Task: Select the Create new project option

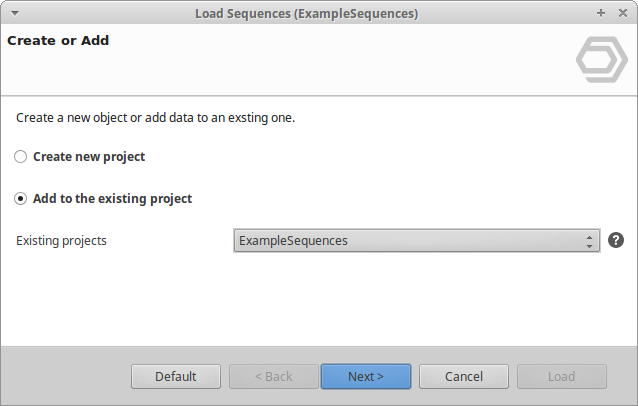Action: (x=20, y=157)
